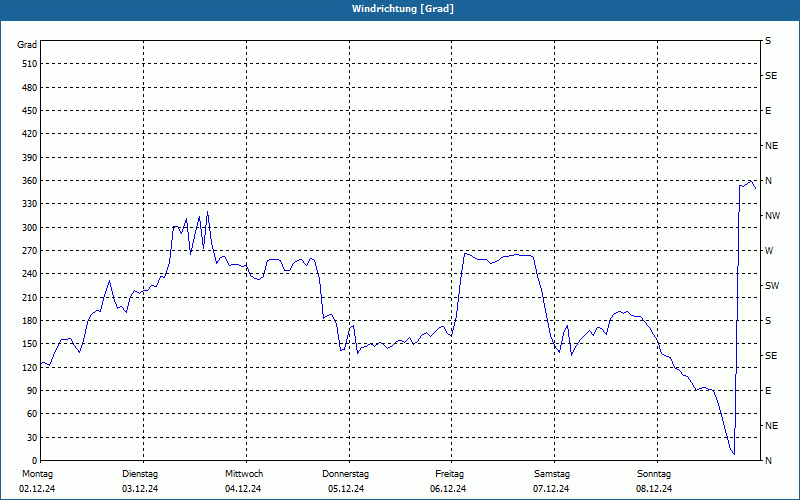
Task: Select the E compass label level with 90
Action: [x=768, y=390]
